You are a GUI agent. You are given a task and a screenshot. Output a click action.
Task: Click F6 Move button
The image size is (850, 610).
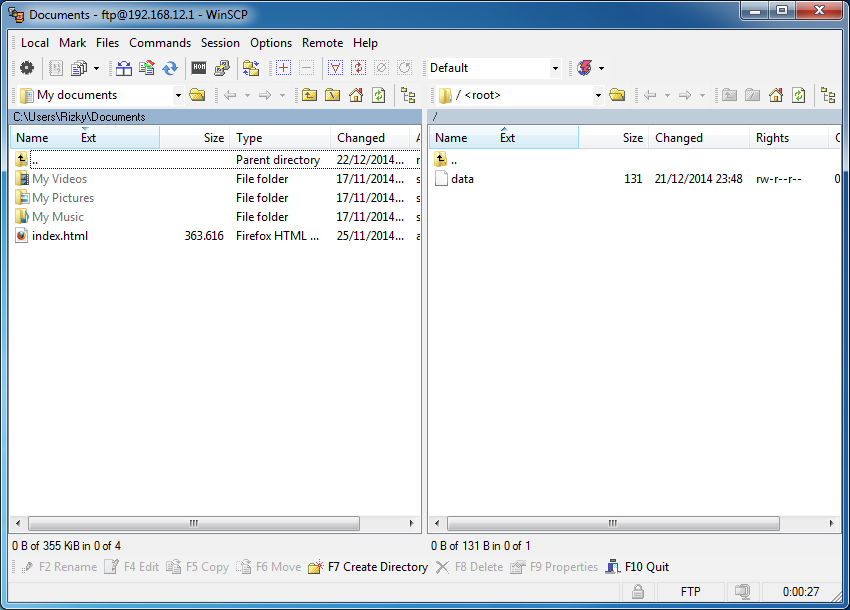269,567
